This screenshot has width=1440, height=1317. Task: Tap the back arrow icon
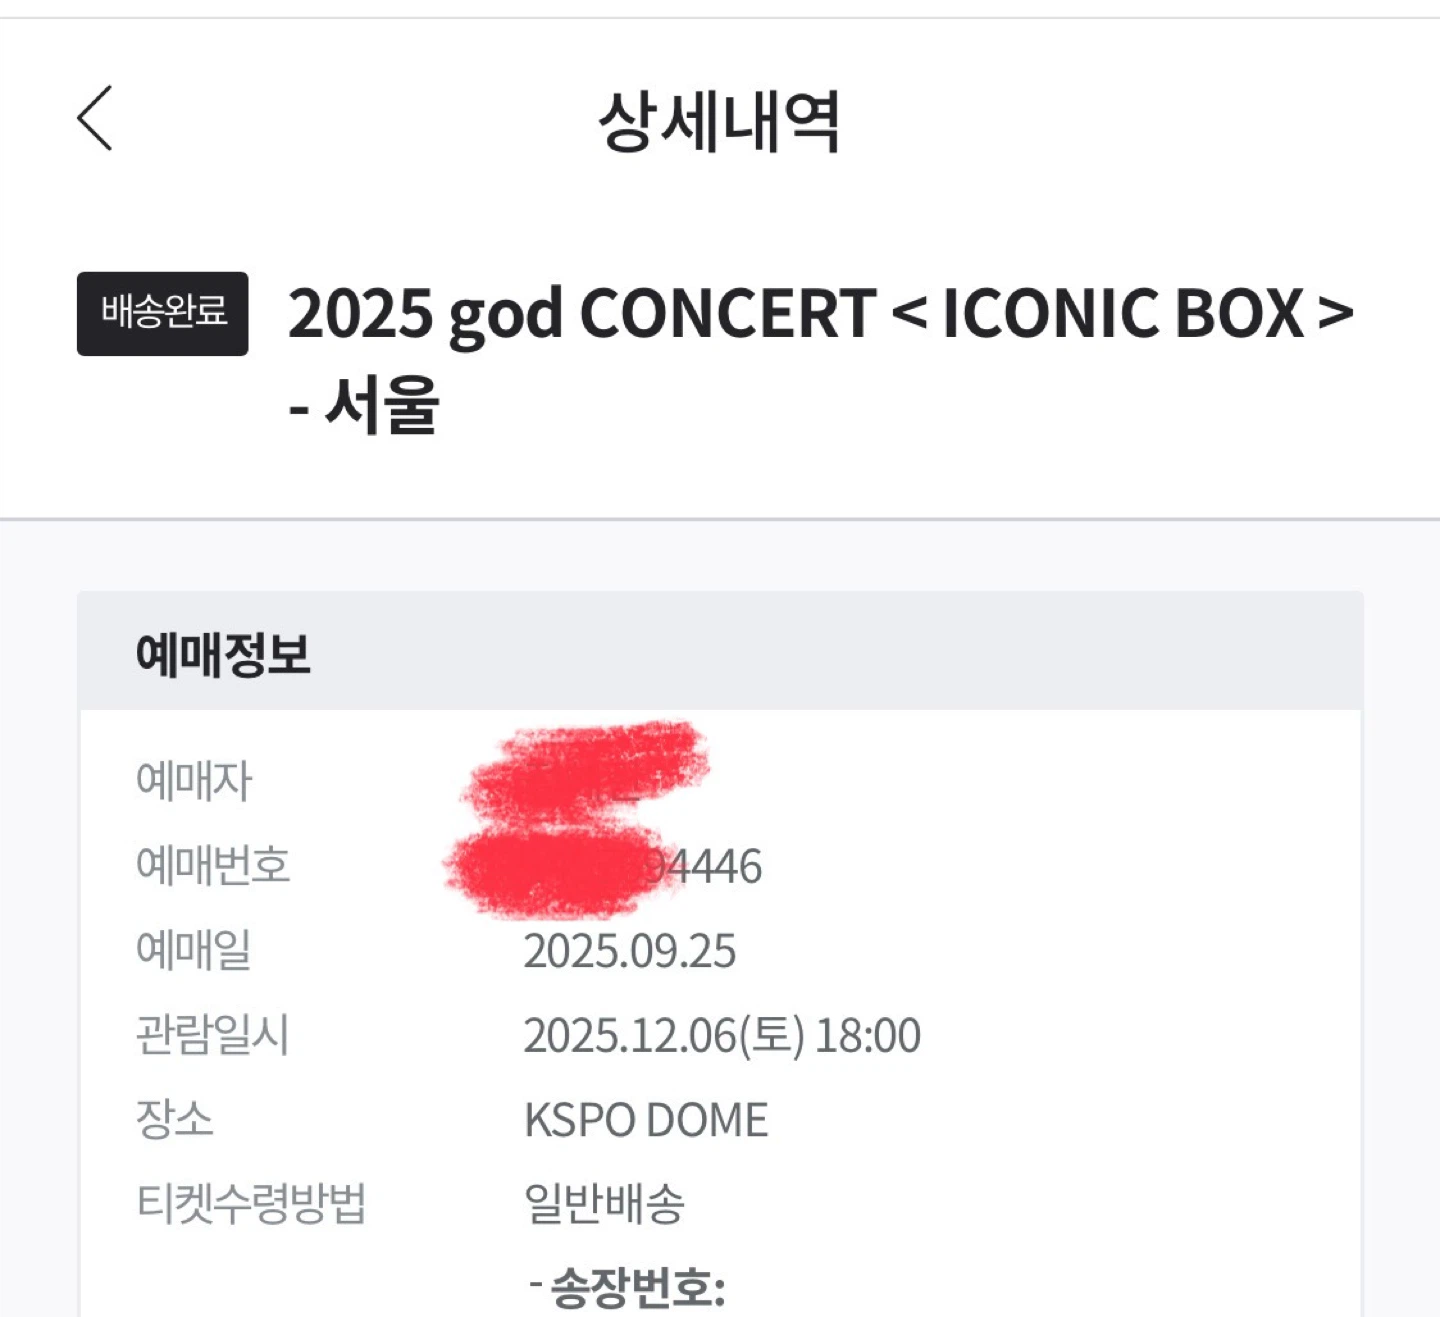pos(95,118)
